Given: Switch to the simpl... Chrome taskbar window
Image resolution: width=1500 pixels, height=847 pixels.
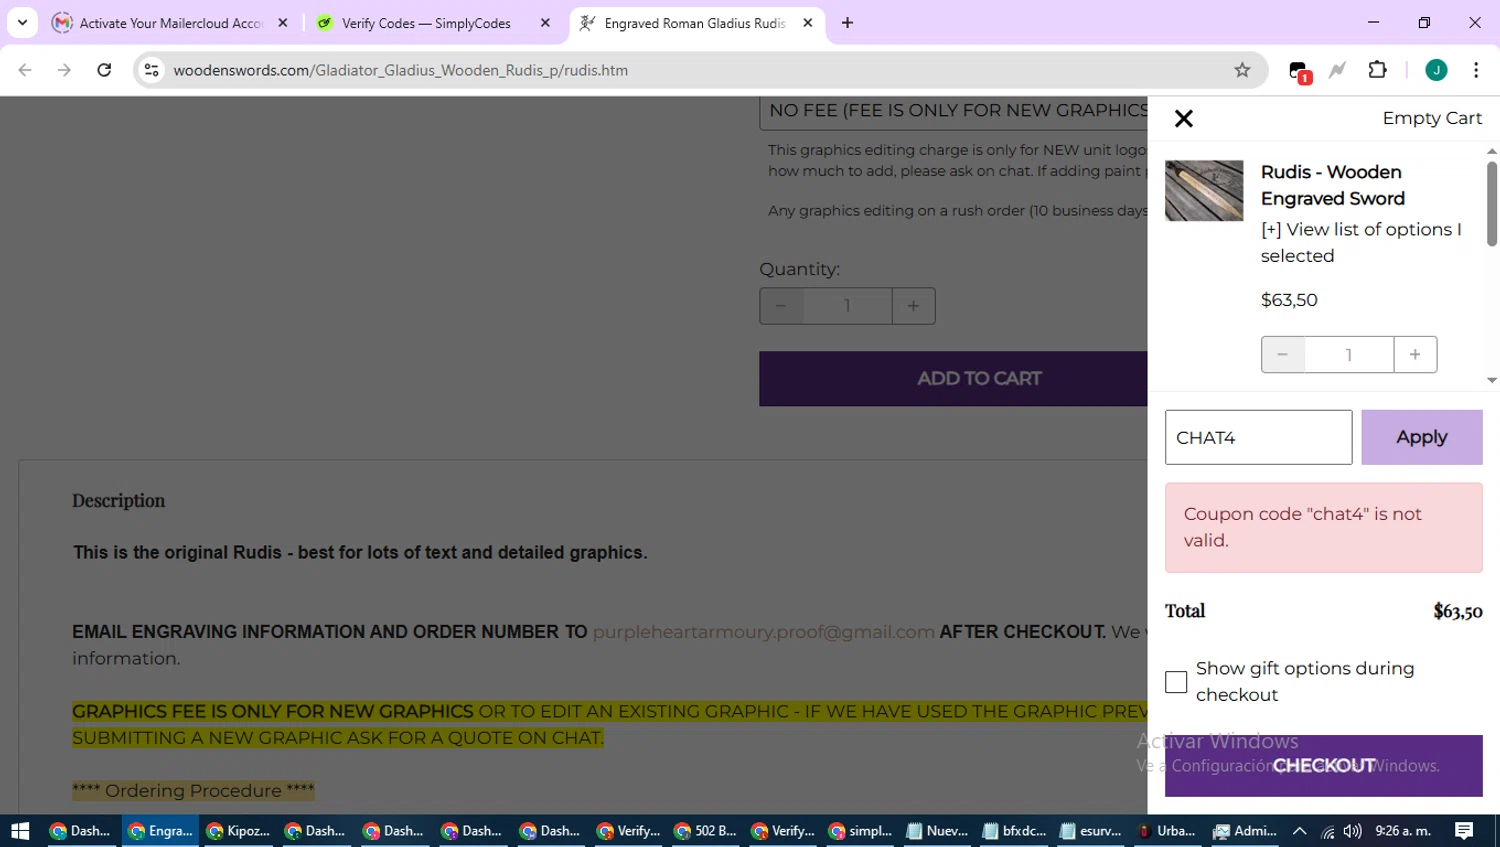Looking at the screenshot, I should tap(862, 831).
